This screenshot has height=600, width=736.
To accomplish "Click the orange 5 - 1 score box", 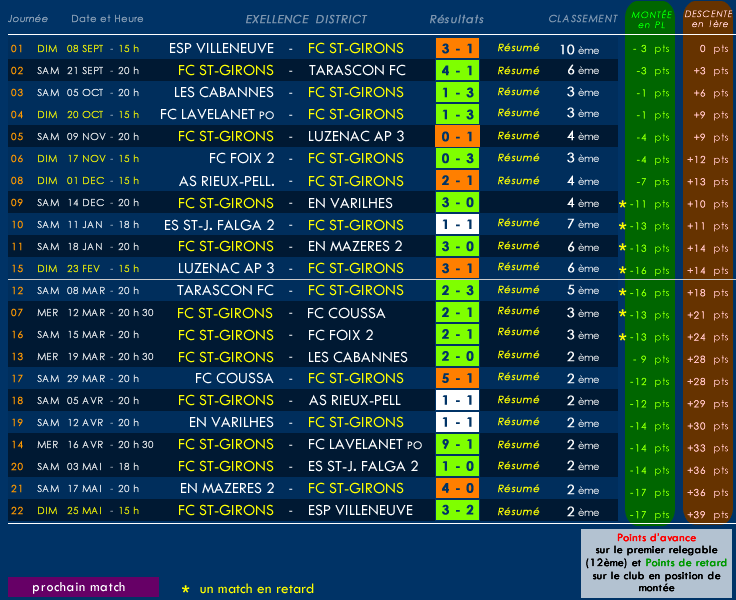I will [x=457, y=378].
